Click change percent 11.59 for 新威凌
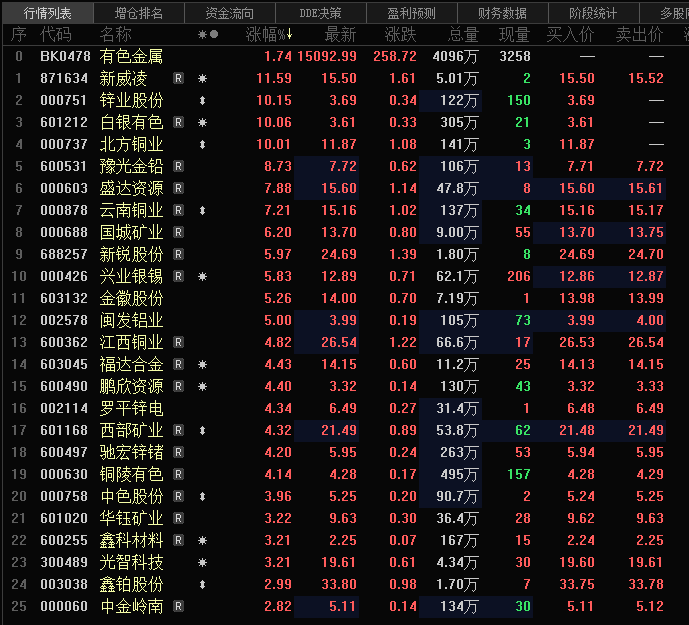 click(274, 78)
